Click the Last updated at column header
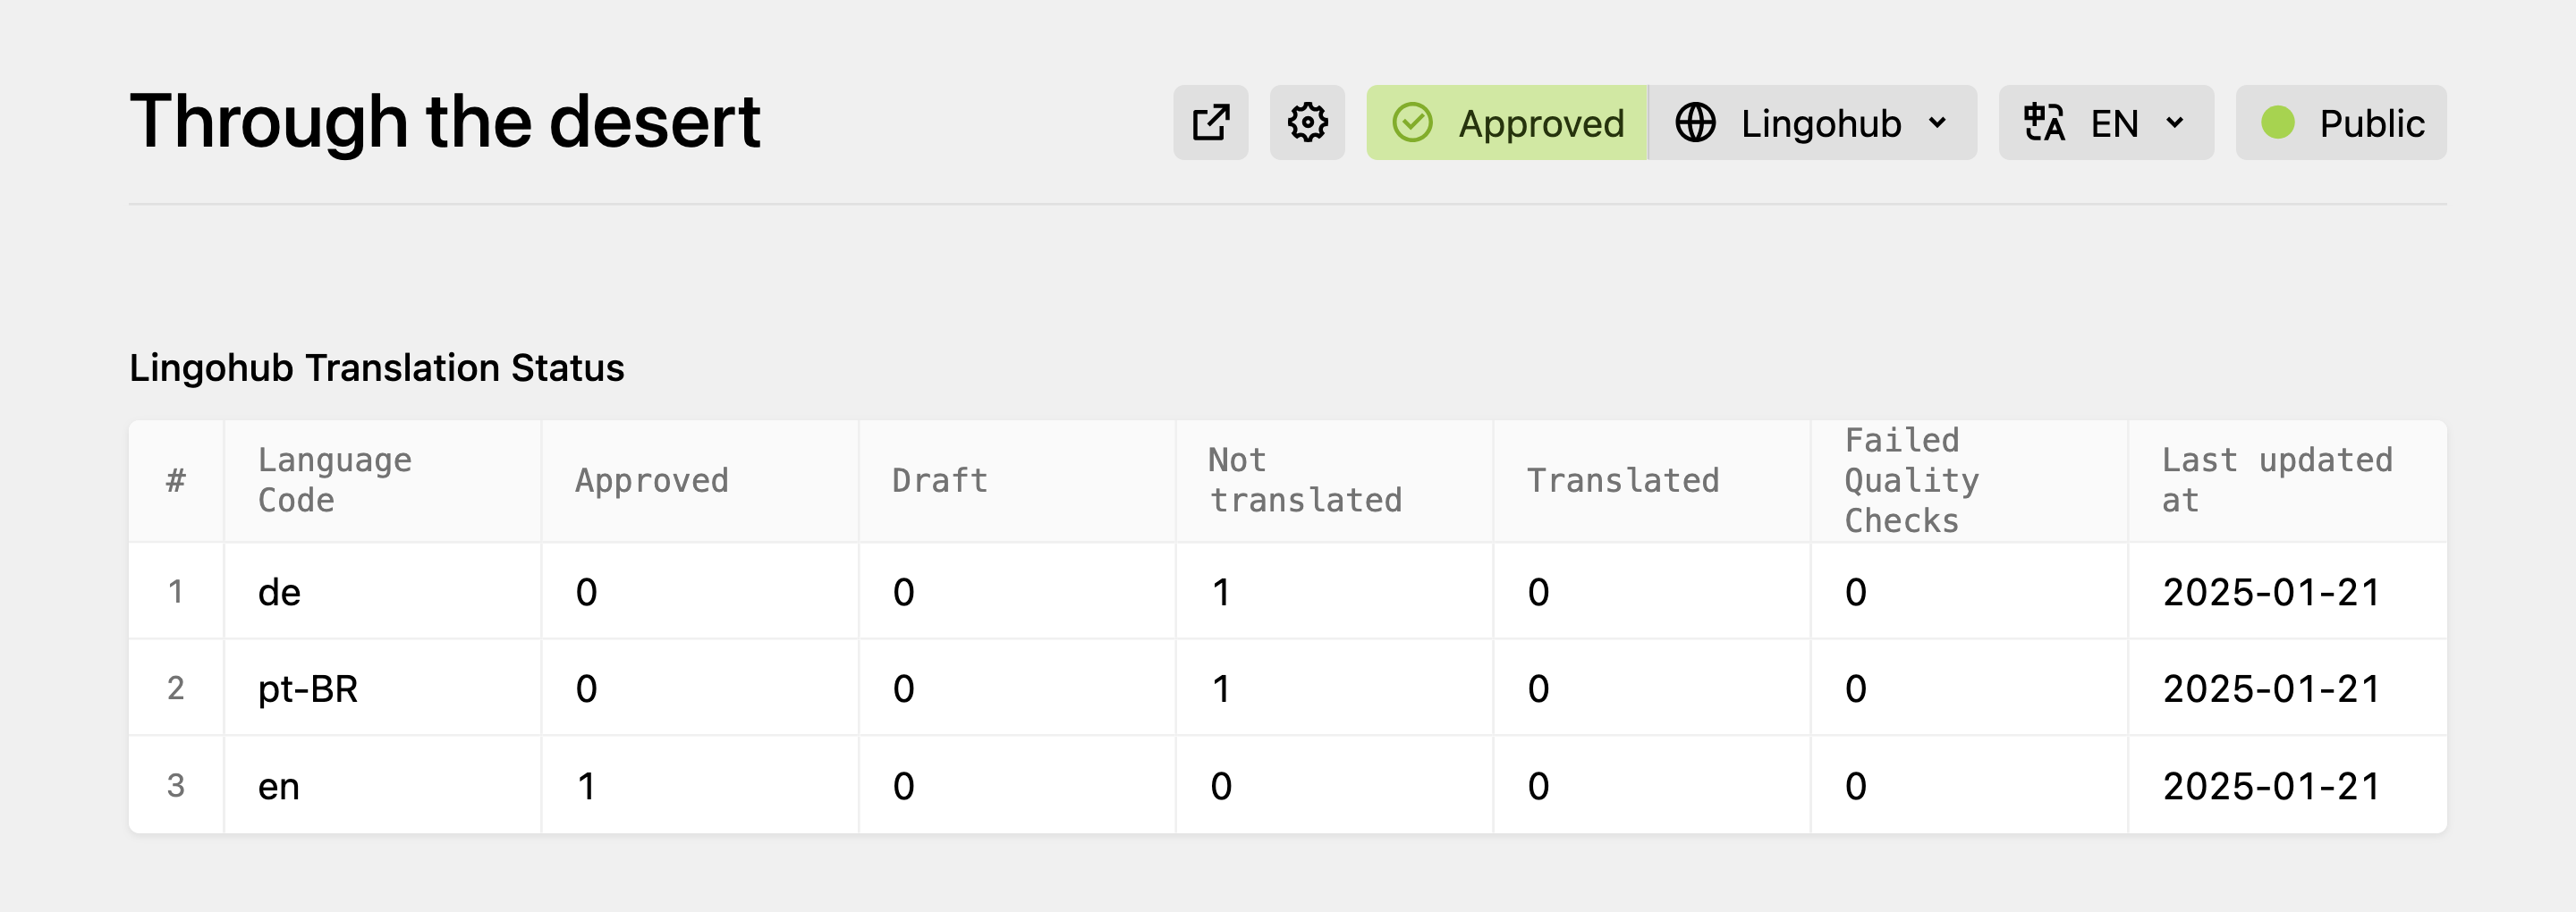The image size is (2576, 912). [2276, 480]
